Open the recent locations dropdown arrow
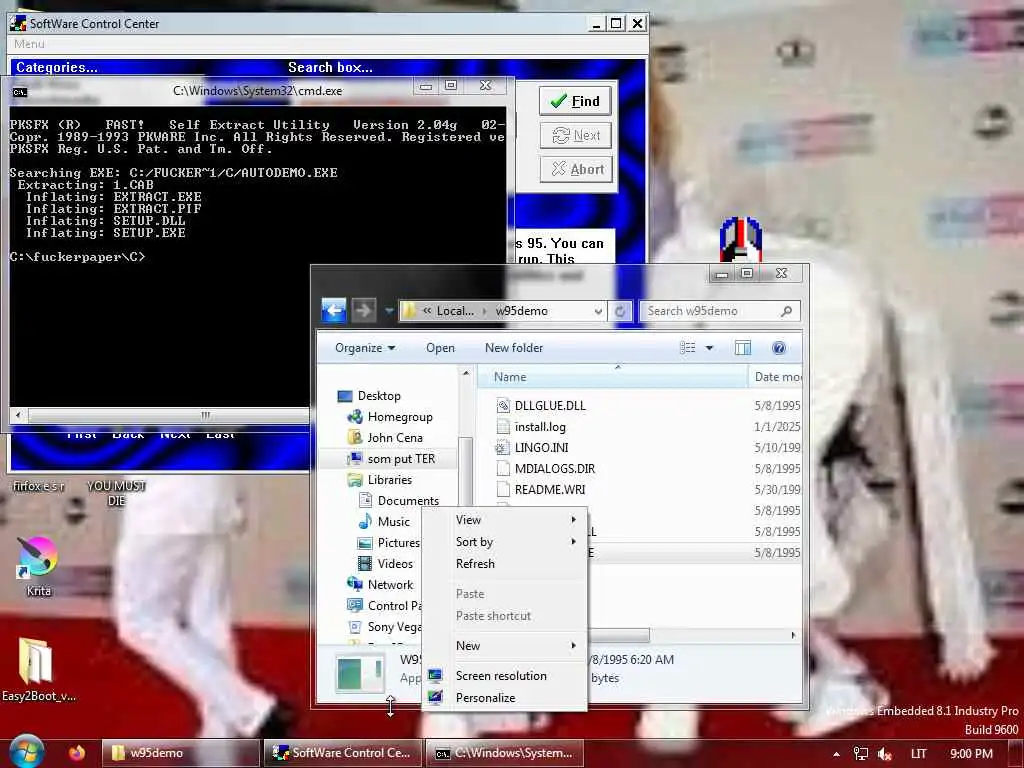 388,311
